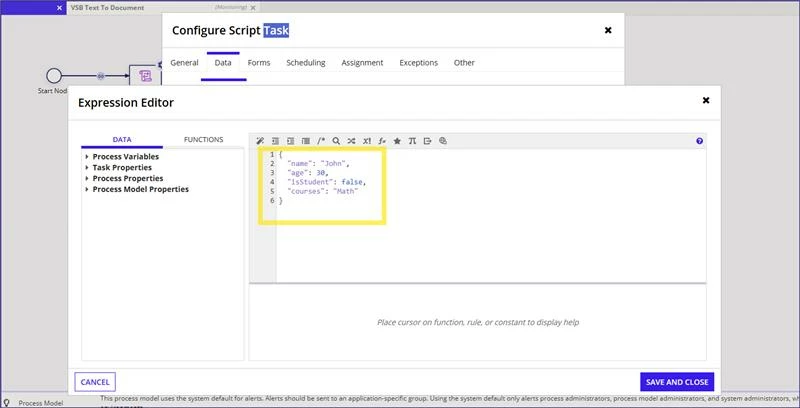The image size is (800, 408).
Task: Open search with the magnifier icon
Action: 336,141
